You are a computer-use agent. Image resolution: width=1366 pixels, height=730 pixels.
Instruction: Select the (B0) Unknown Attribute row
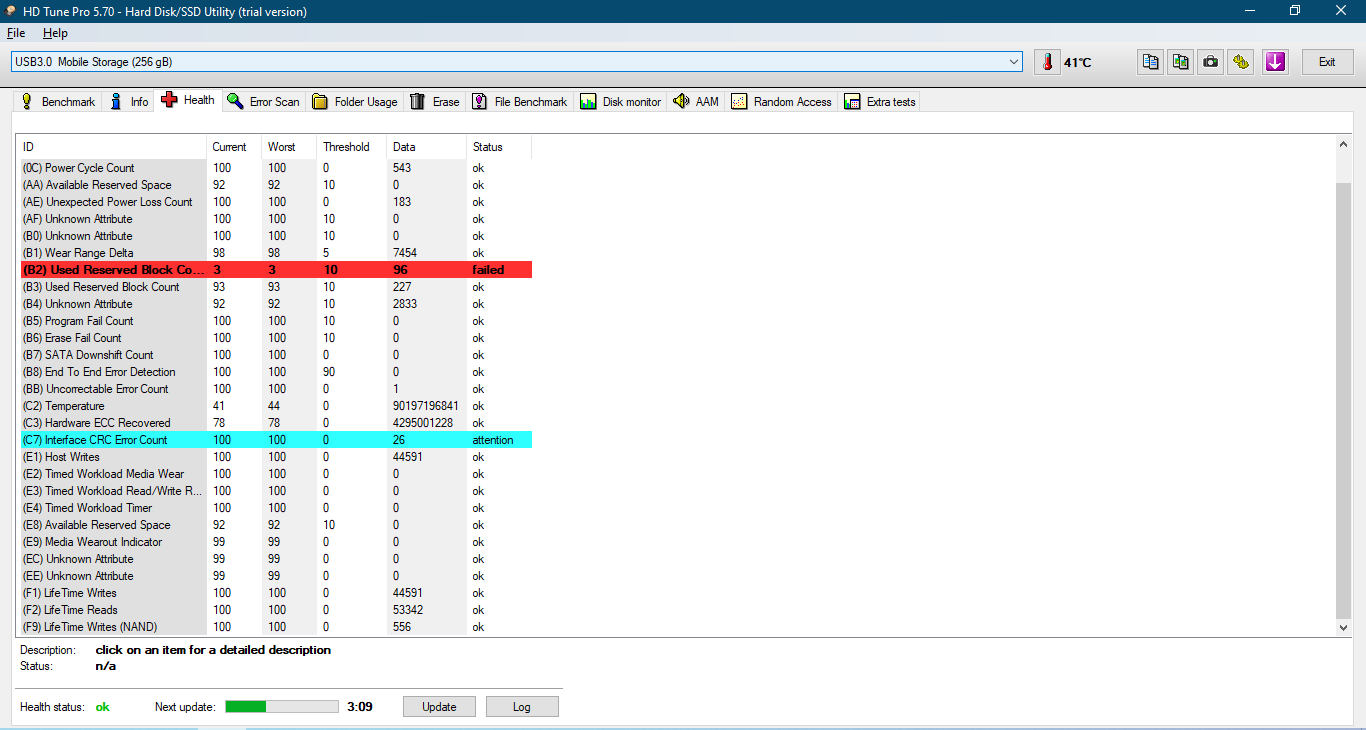(x=276, y=236)
